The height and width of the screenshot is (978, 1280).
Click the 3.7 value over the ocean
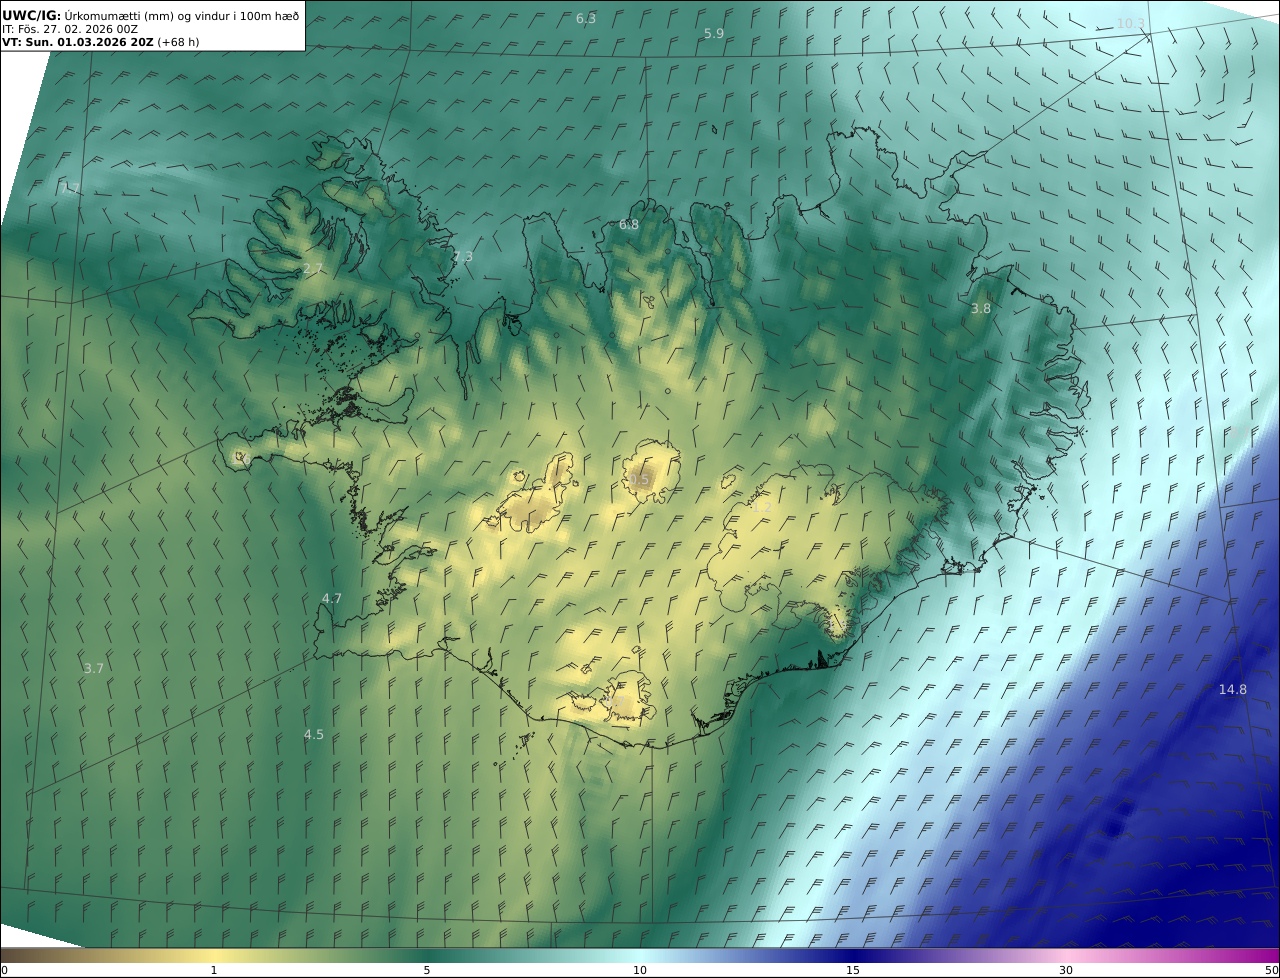(x=94, y=669)
